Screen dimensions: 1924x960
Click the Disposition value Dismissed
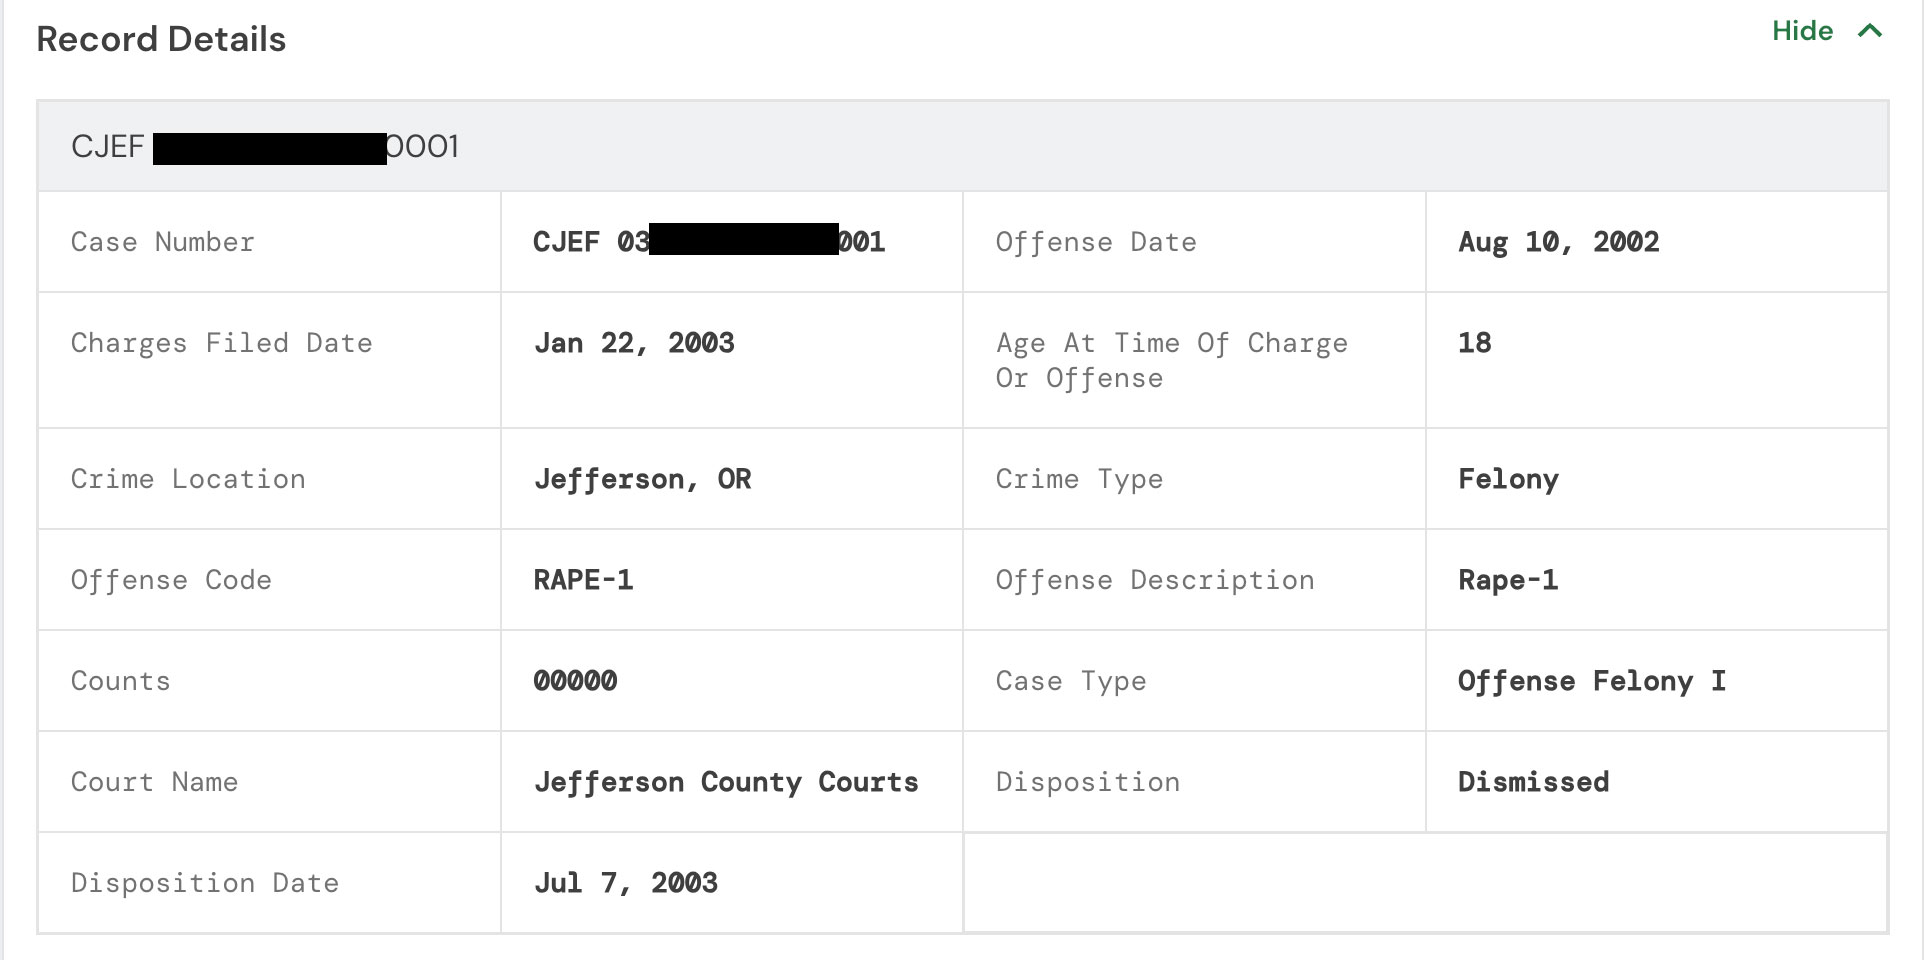tap(1533, 782)
